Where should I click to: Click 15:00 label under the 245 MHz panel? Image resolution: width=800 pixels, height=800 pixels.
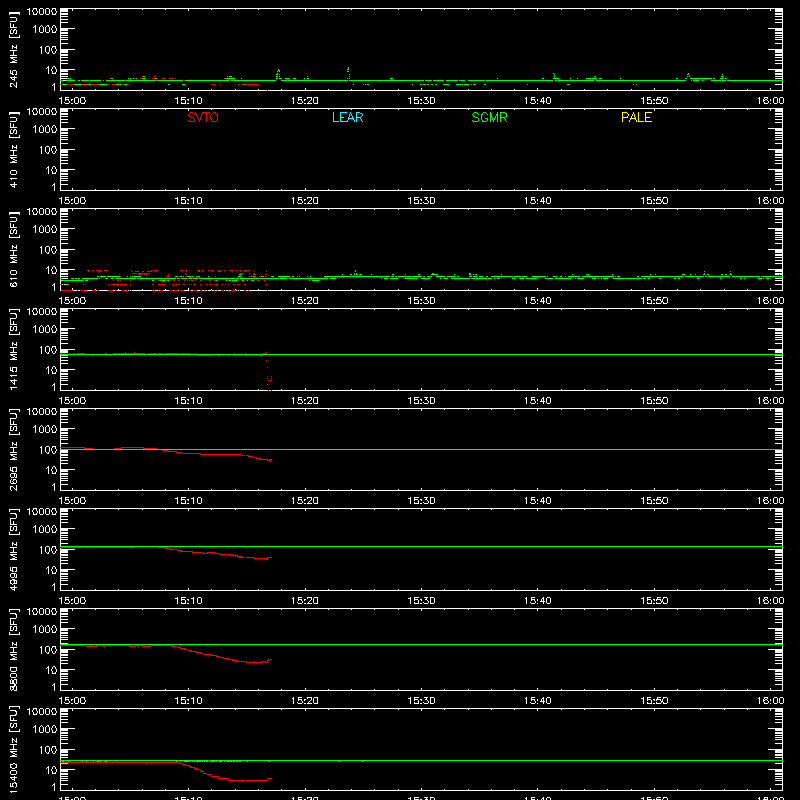(72, 101)
